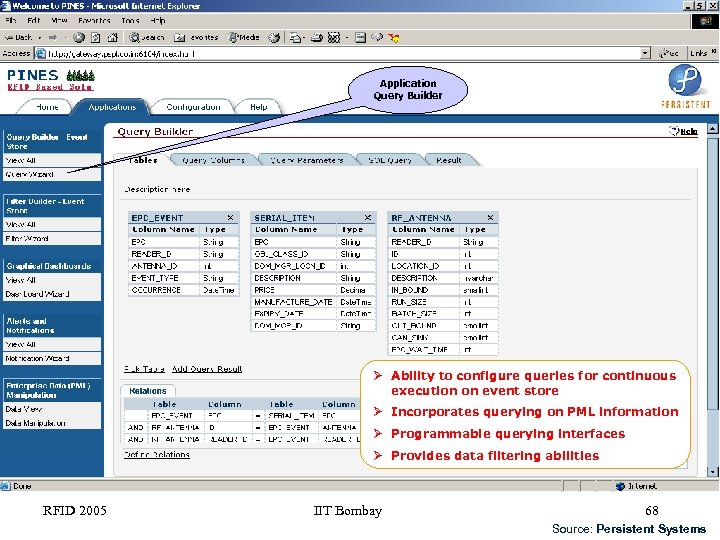This screenshot has width=720, height=540.
Task: Open the Back button history dropdown
Action: tap(40, 38)
